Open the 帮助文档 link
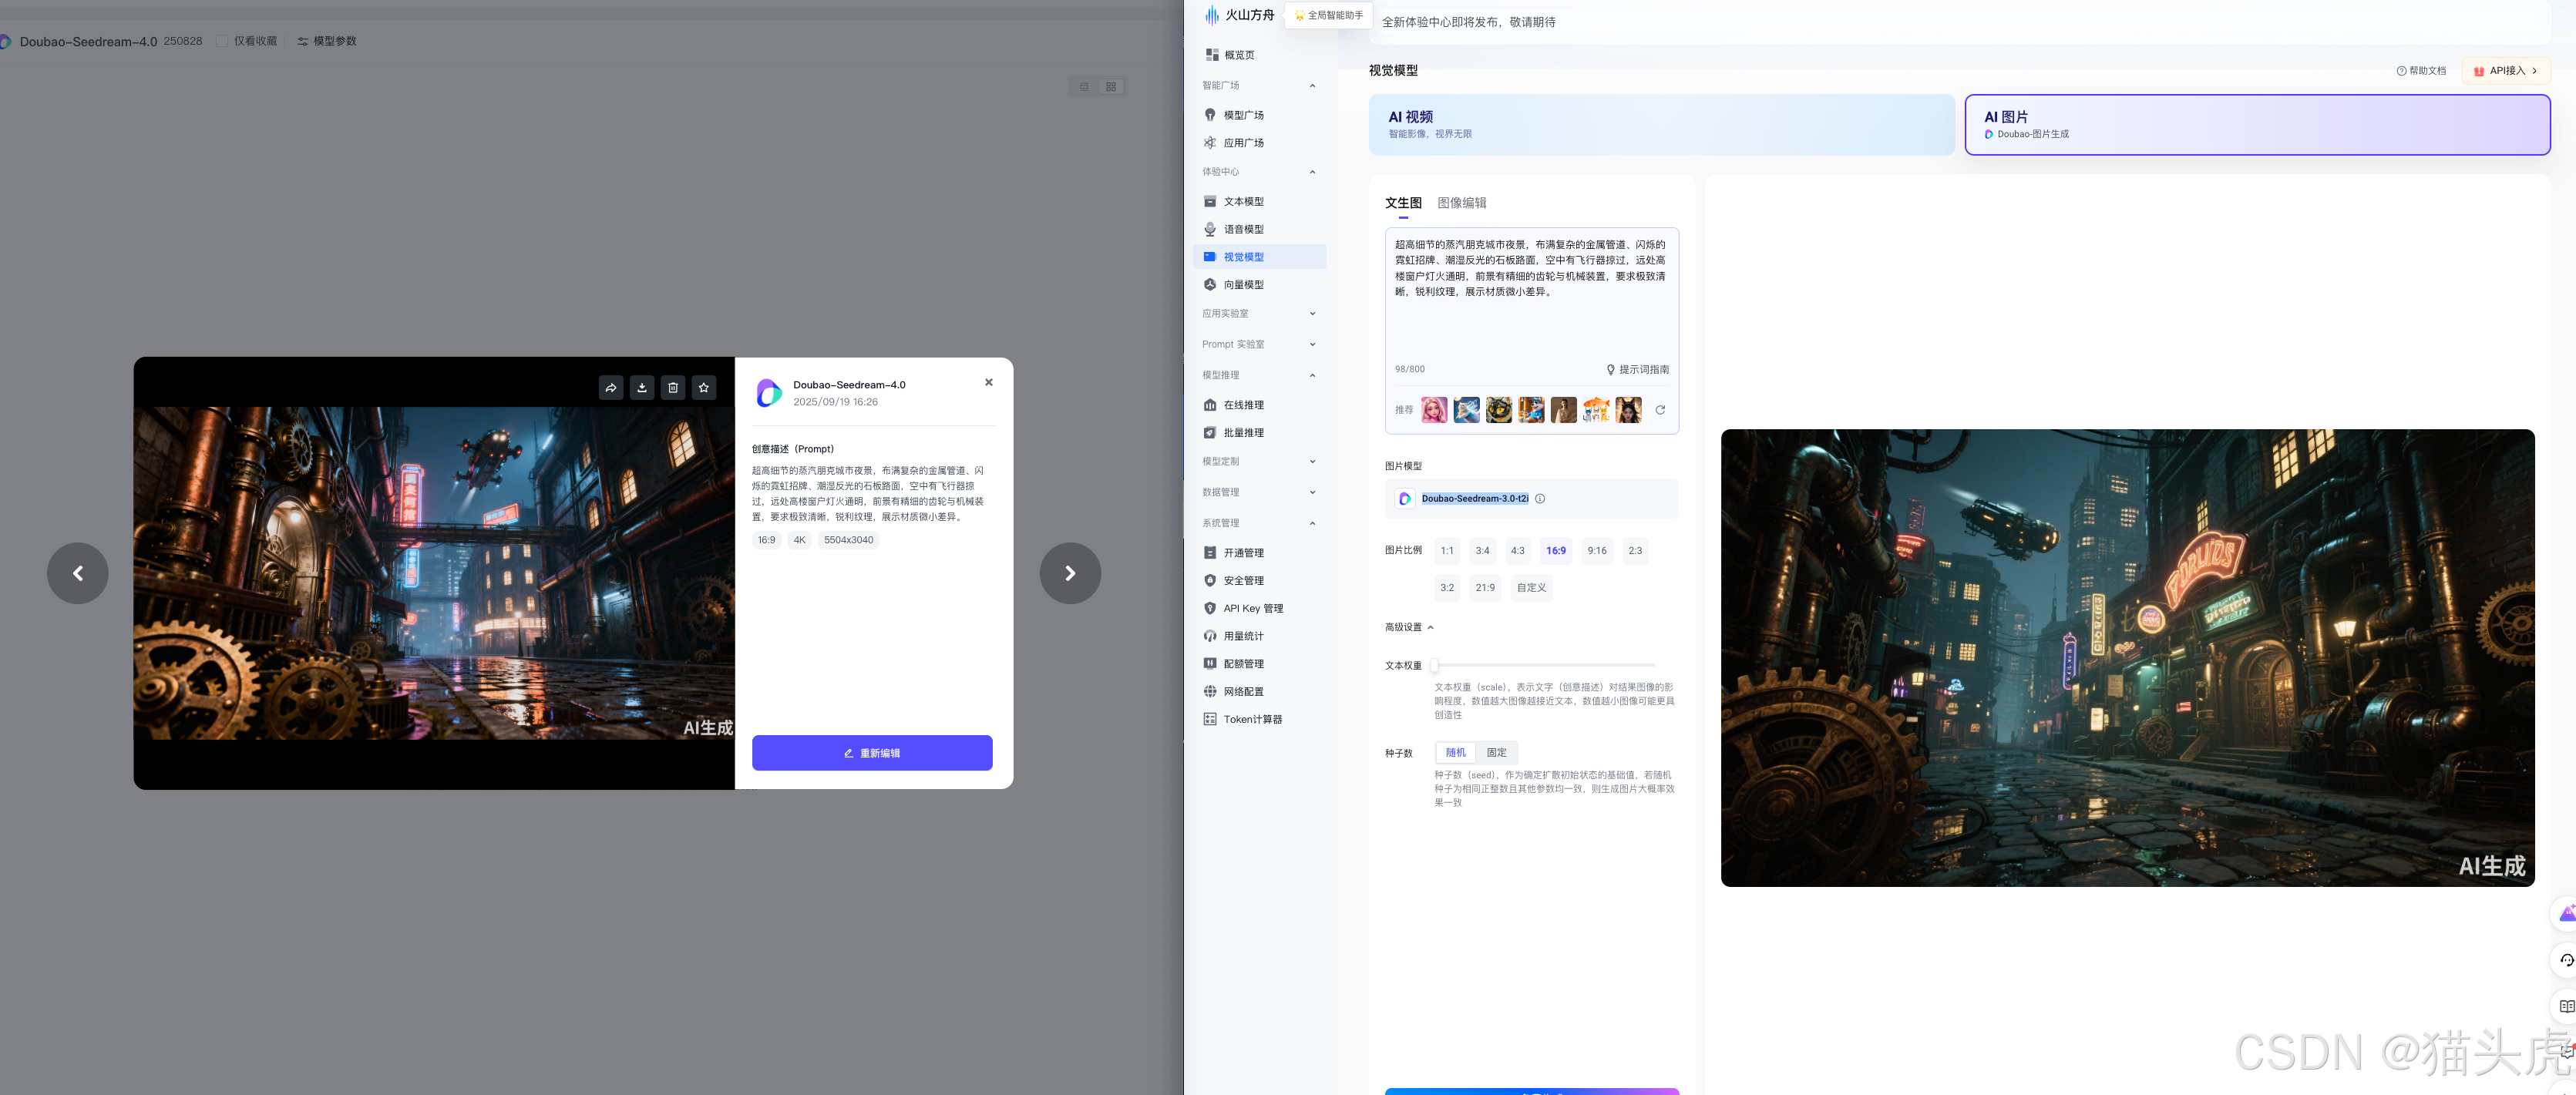The height and width of the screenshot is (1095, 2576). 2421,71
